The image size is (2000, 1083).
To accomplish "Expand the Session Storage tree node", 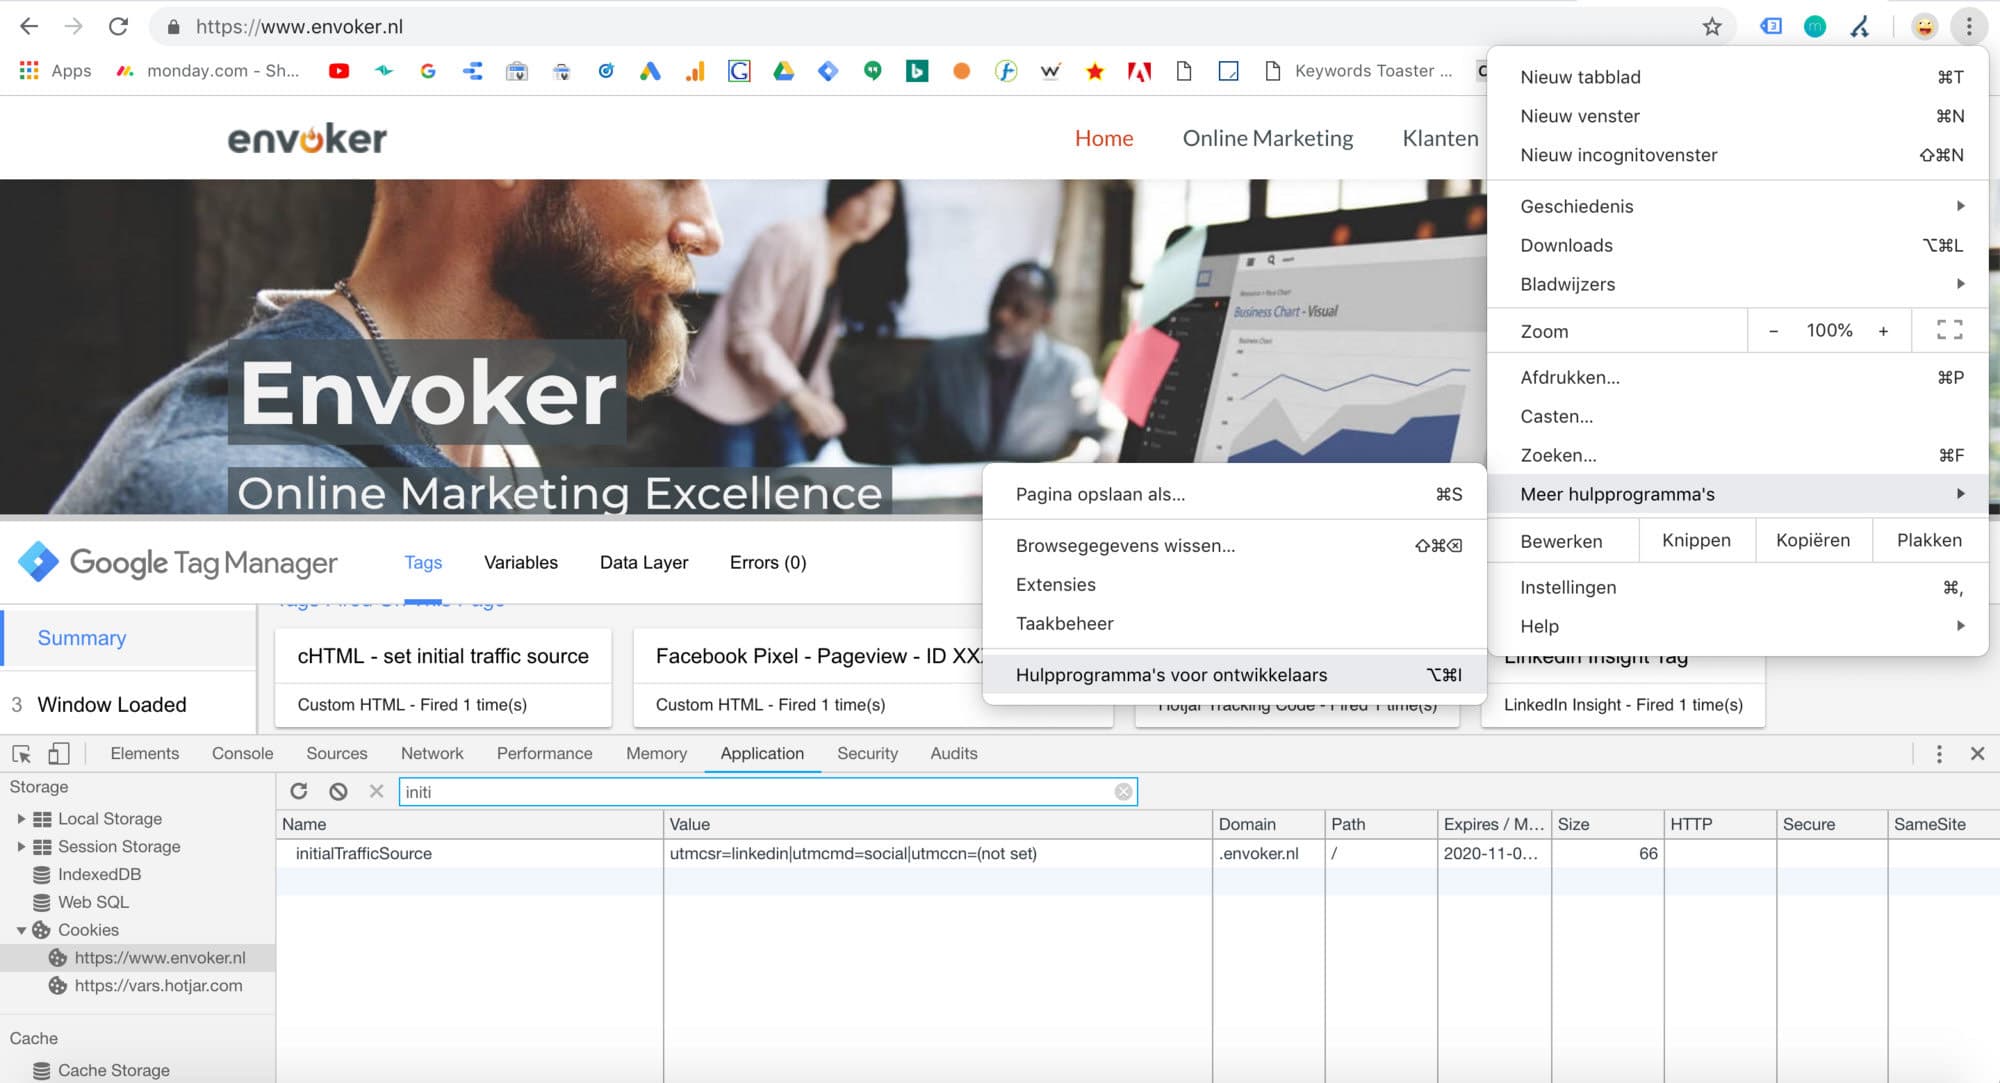I will click(21, 846).
